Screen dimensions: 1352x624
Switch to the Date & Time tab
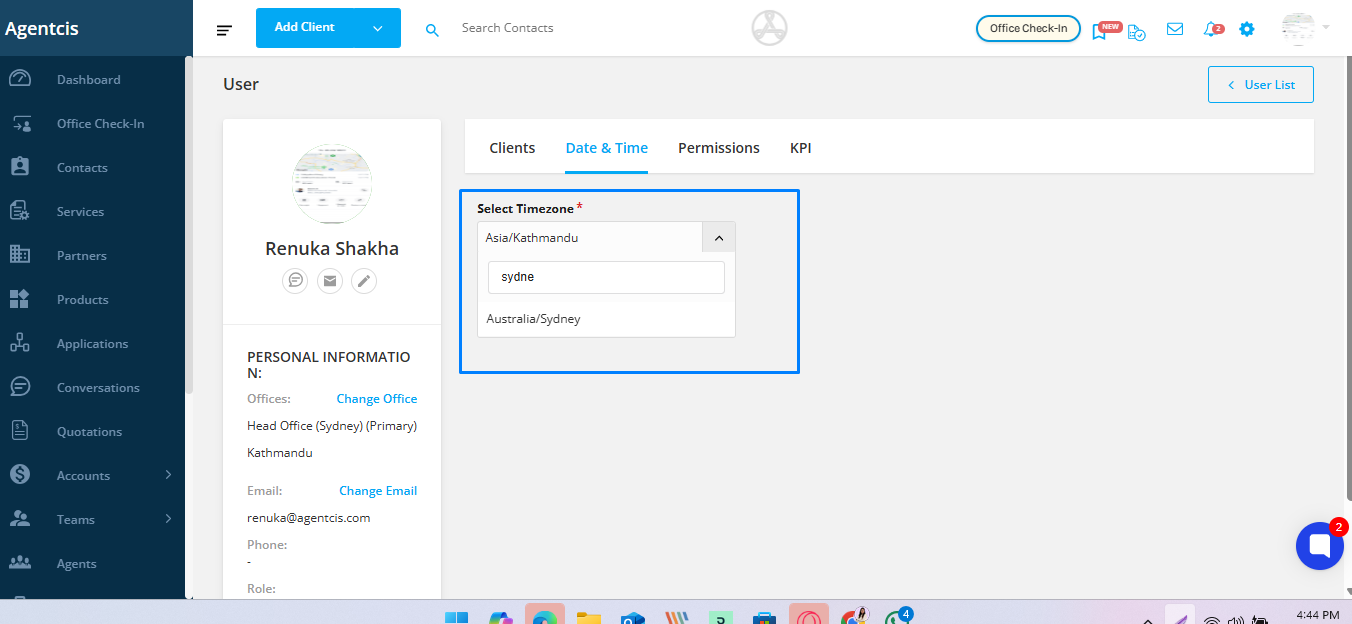607,148
